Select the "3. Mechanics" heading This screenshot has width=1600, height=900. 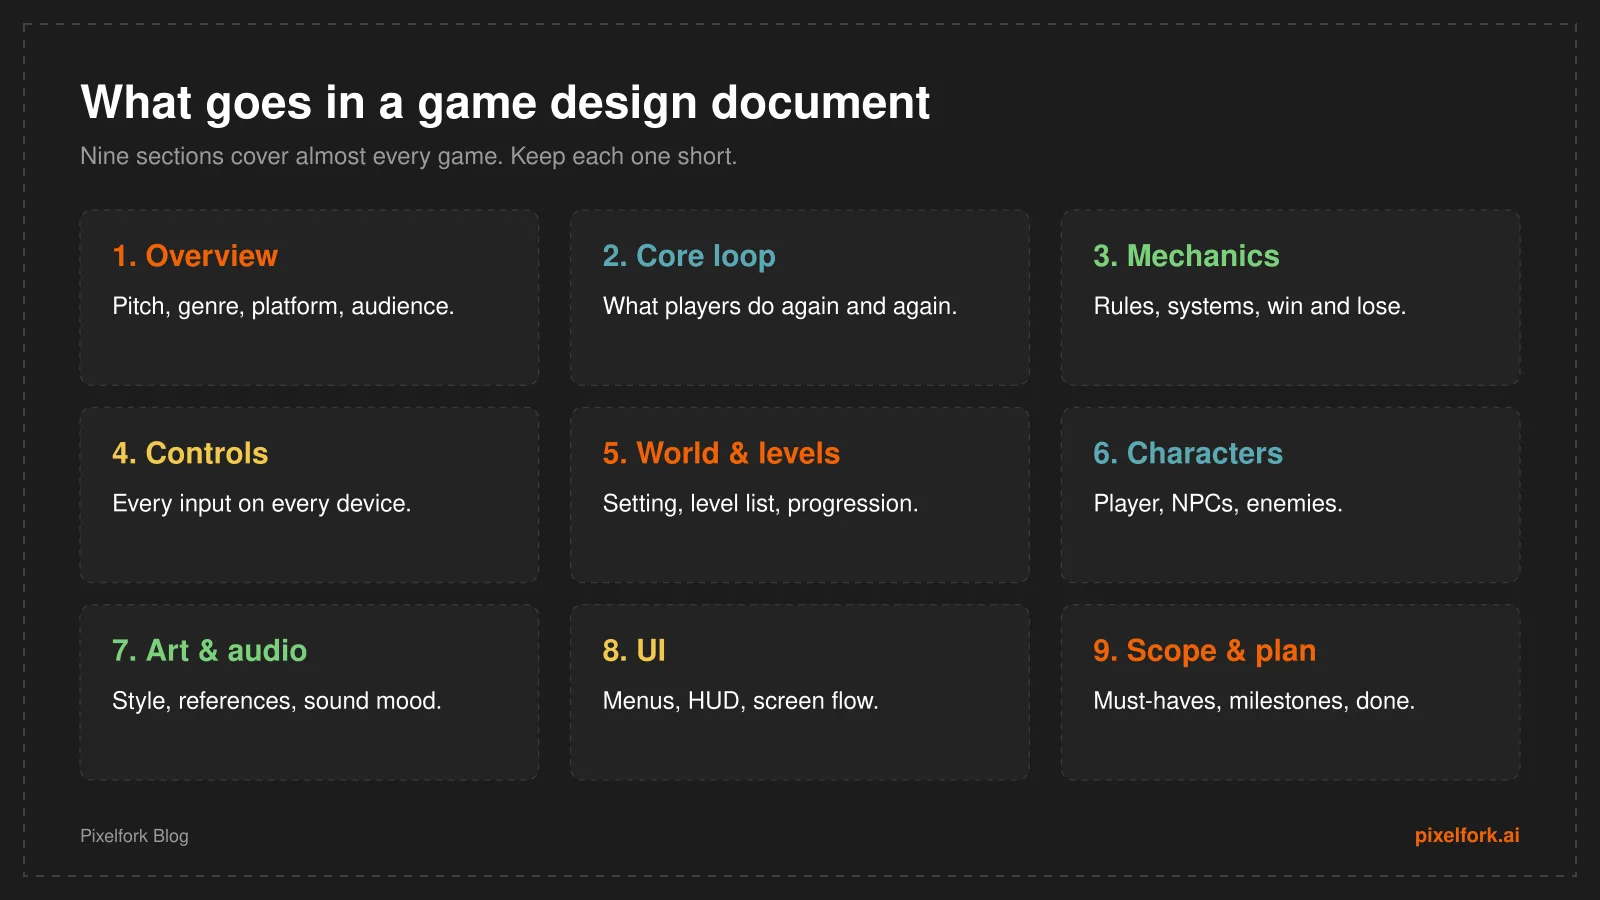pyautogui.click(x=1186, y=256)
